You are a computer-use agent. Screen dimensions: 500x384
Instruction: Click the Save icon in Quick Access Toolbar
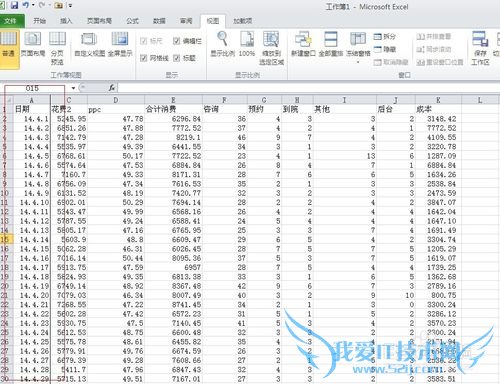tap(14, 5)
